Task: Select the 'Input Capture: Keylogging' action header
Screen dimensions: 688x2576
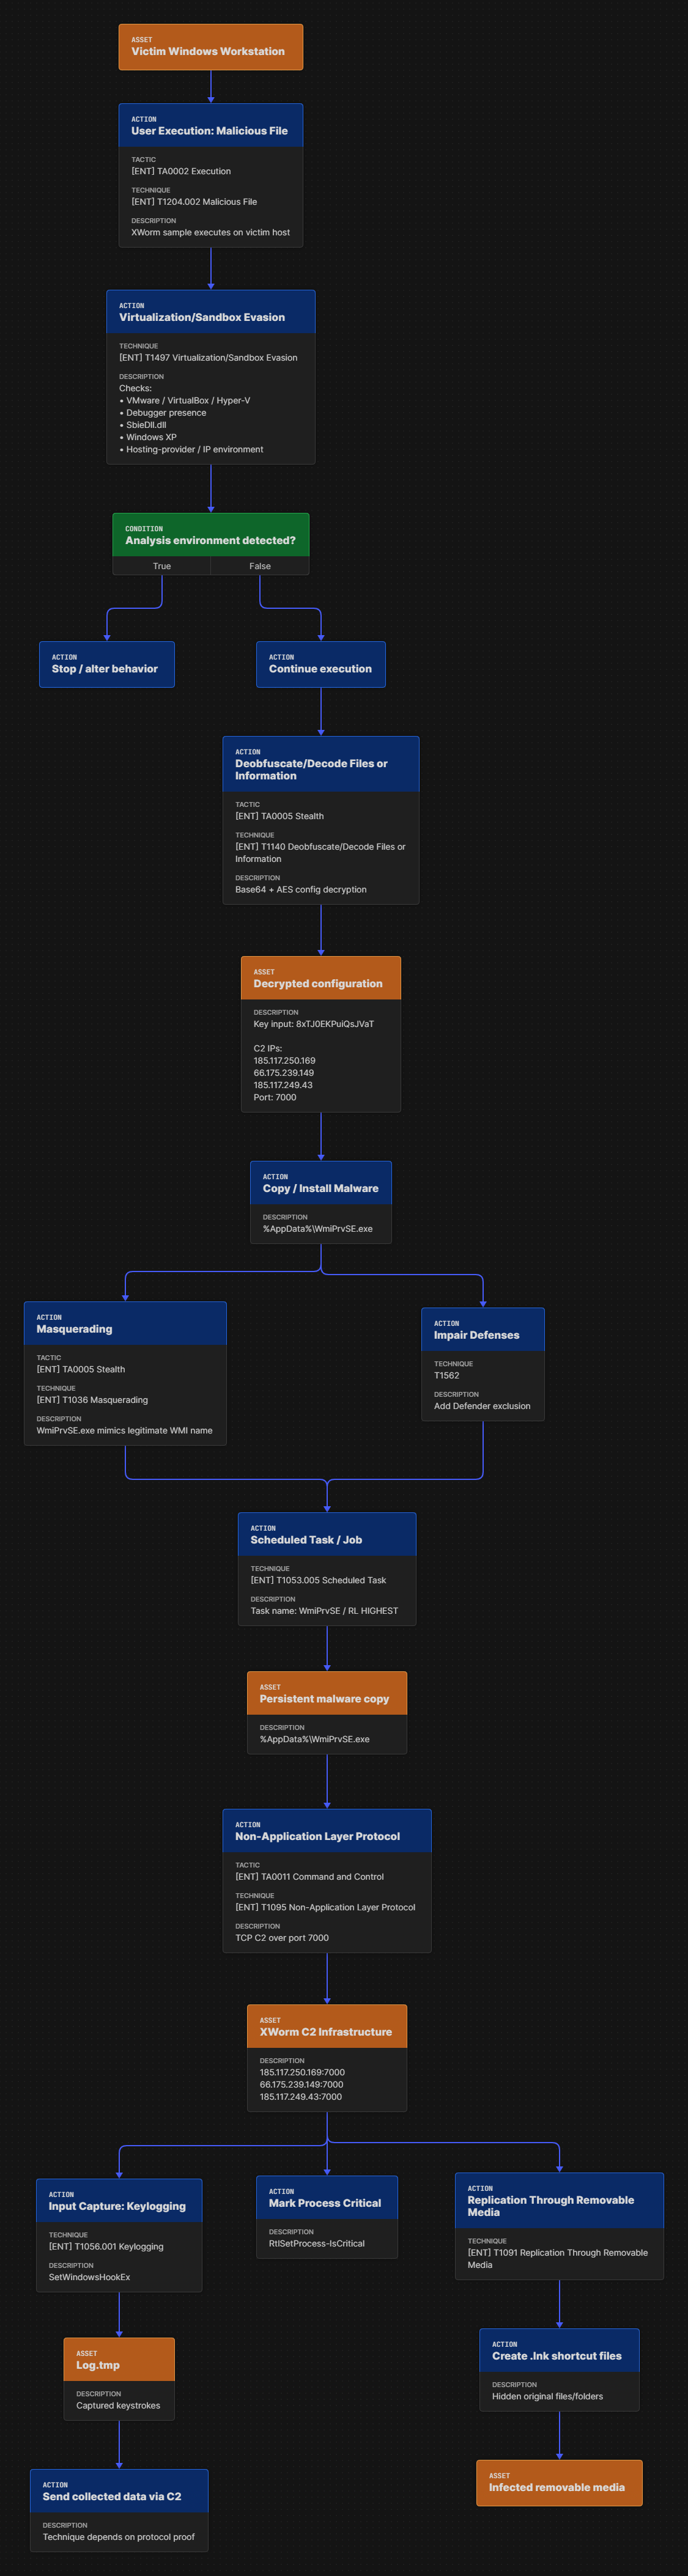Action: [x=119, y=2201]
